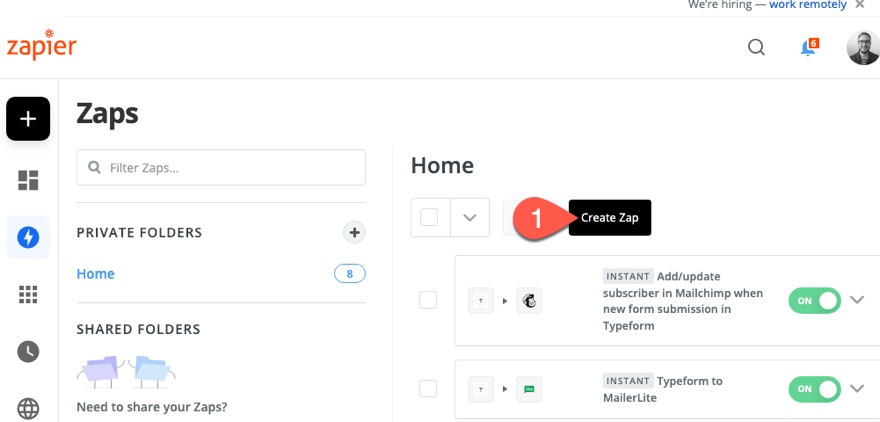
Task: Open the user profile avatar
Action: point(863,47)
